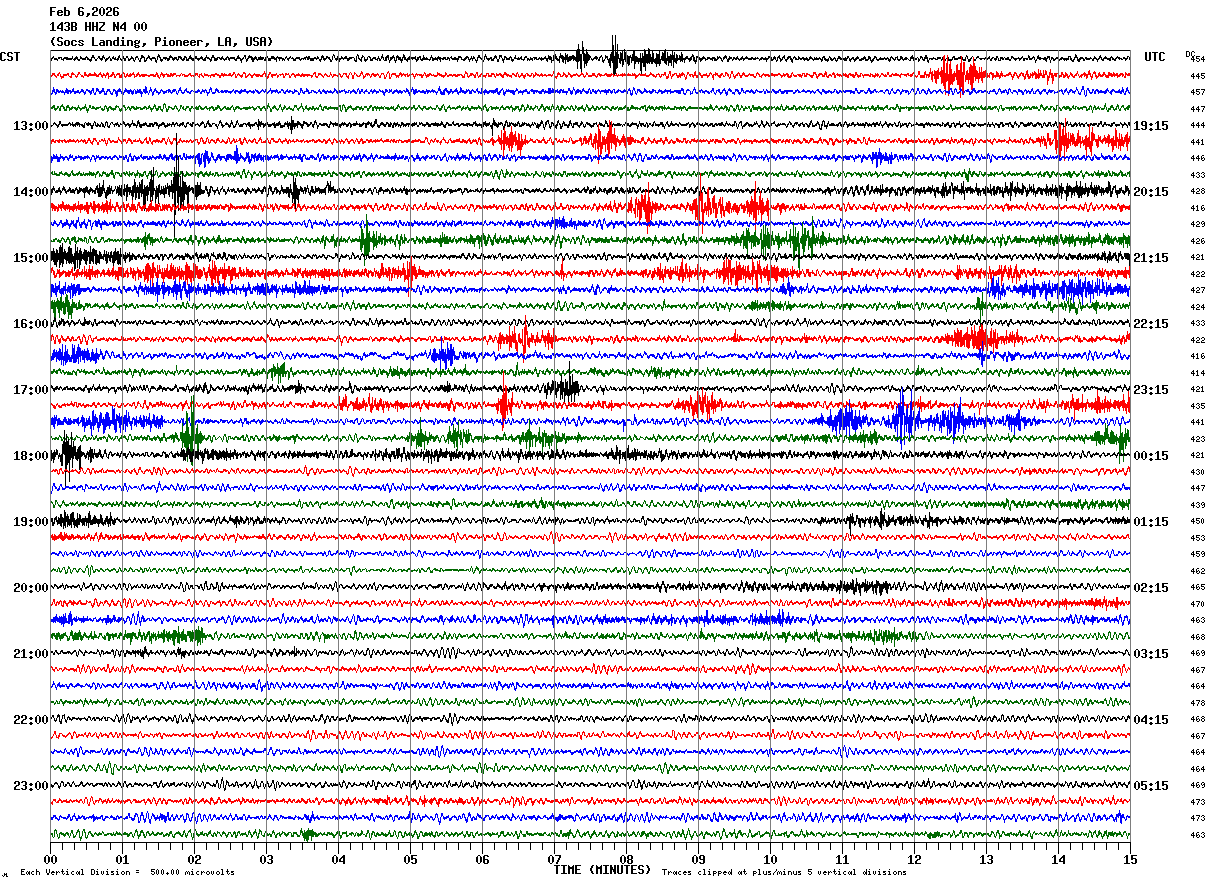Click the 05:15 UTC row label
This screenshot has width=1210, height=886.
(x=1151, y=786)
